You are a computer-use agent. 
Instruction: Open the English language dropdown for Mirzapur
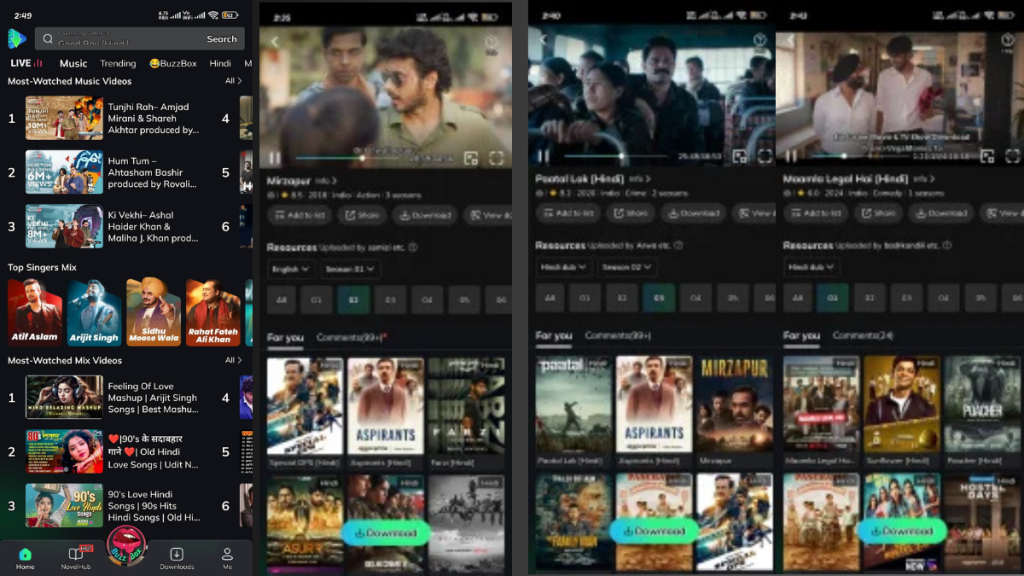[x=291, y=270]
